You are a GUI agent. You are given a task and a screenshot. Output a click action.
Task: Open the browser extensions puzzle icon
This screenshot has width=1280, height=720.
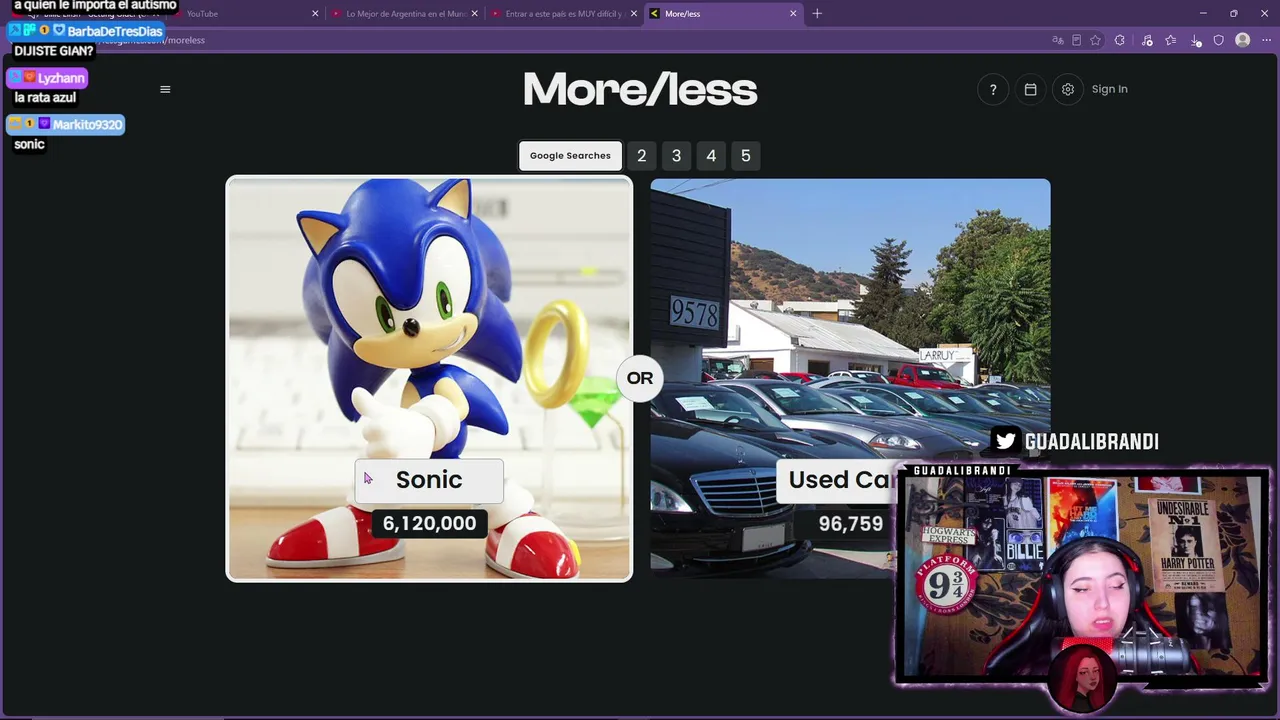pos(1120,40)
